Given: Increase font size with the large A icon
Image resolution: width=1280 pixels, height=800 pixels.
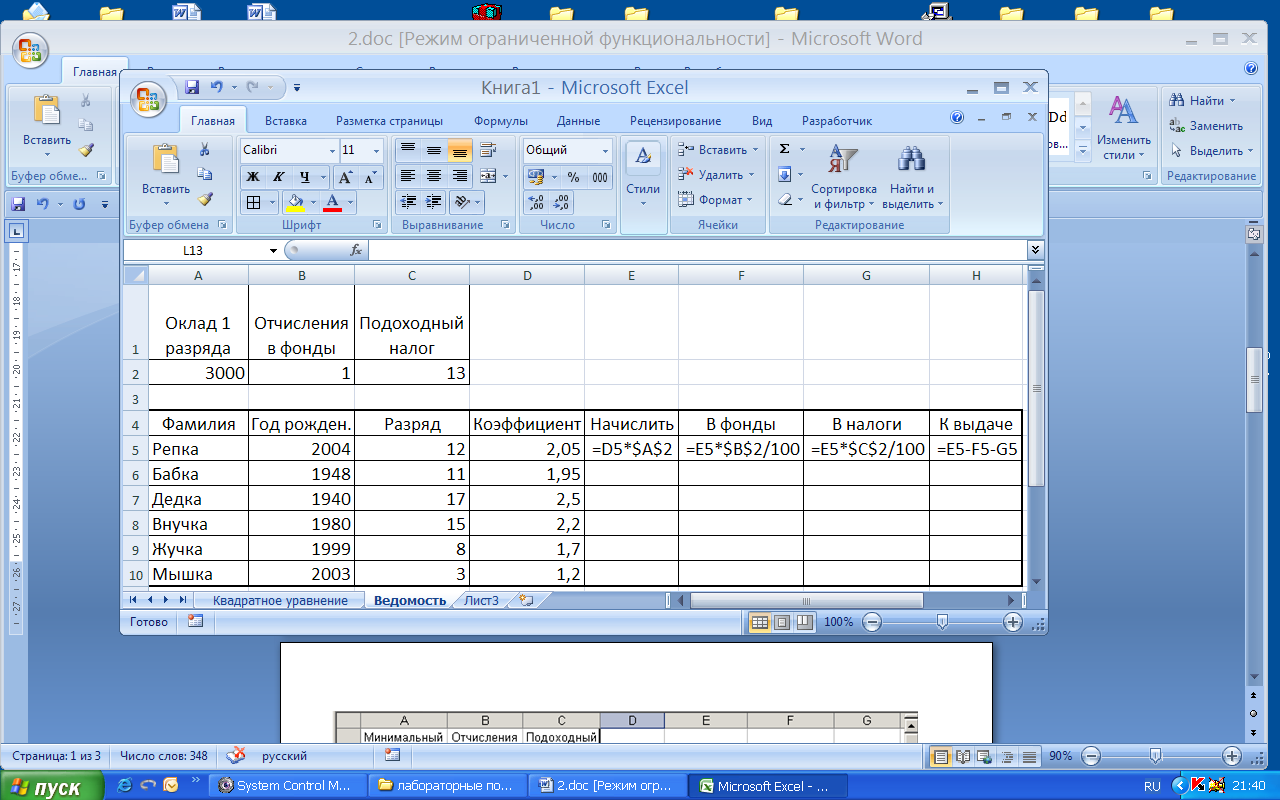Looking at the screenshot, I should [x=346, y=177].
